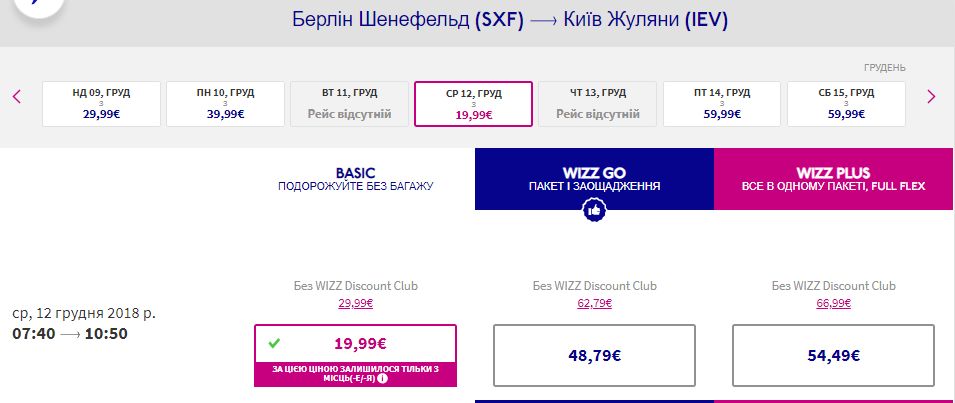This screenshot has height=403, width=955.
Task: Click the unavailable Tuesday 11 December tile
Action: click(x=349, y=104)
